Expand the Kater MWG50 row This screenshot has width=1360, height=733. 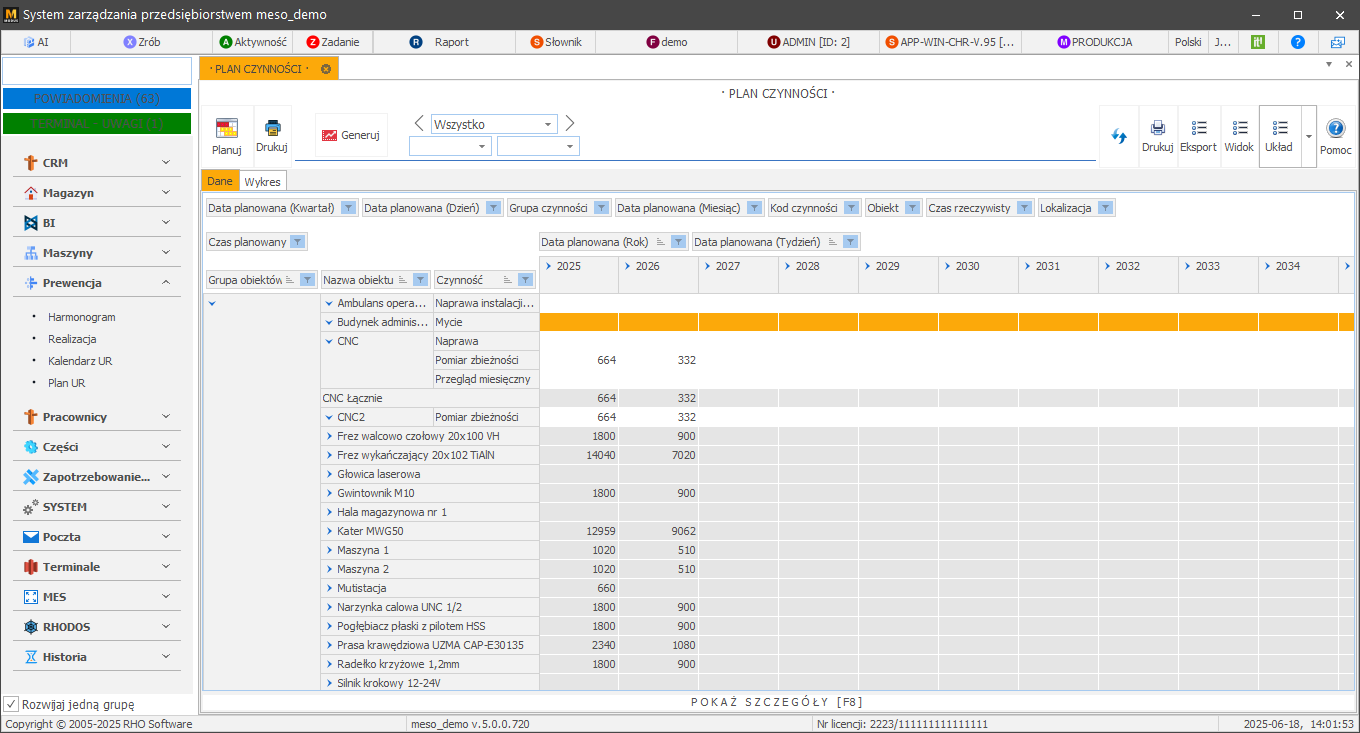click(x=328, y=531)
